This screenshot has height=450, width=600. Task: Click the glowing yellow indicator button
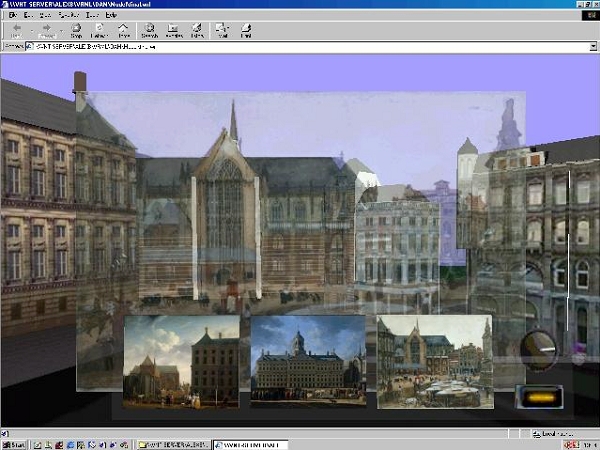coord(540,397)
